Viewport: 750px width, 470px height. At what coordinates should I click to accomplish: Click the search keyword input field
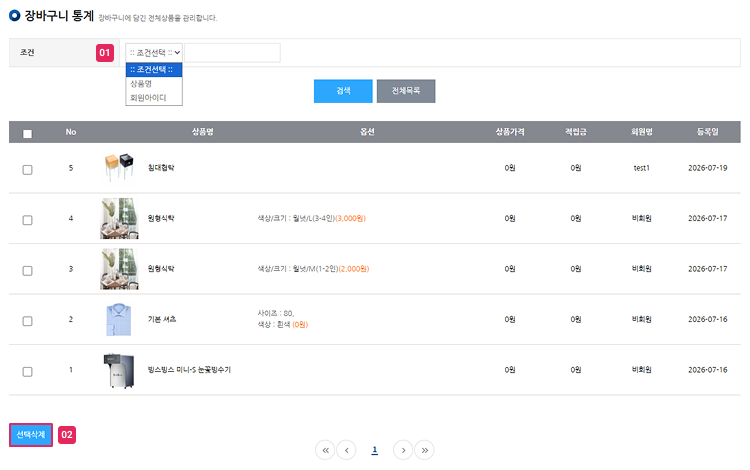pos(232,53)
